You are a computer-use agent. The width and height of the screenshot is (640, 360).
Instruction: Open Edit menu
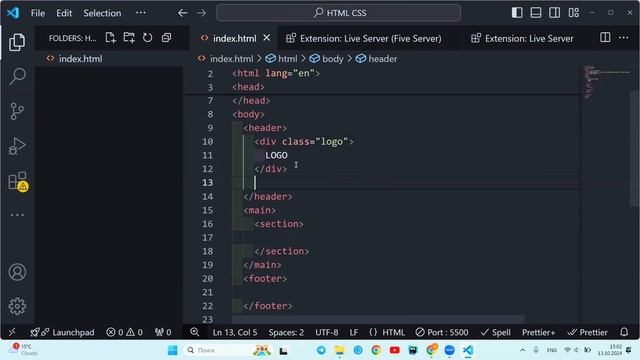64,13
